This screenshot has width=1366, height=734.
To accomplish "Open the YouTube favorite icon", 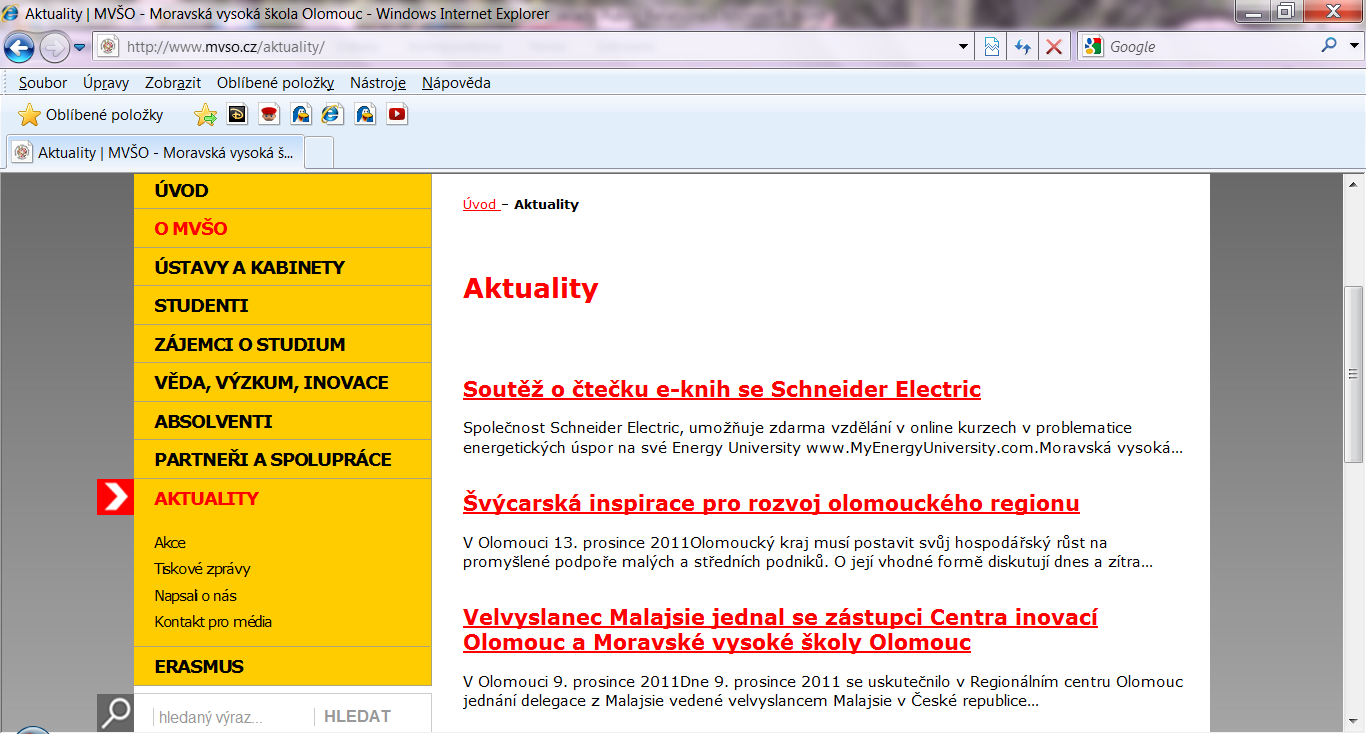I will click(x=397, y=114).
